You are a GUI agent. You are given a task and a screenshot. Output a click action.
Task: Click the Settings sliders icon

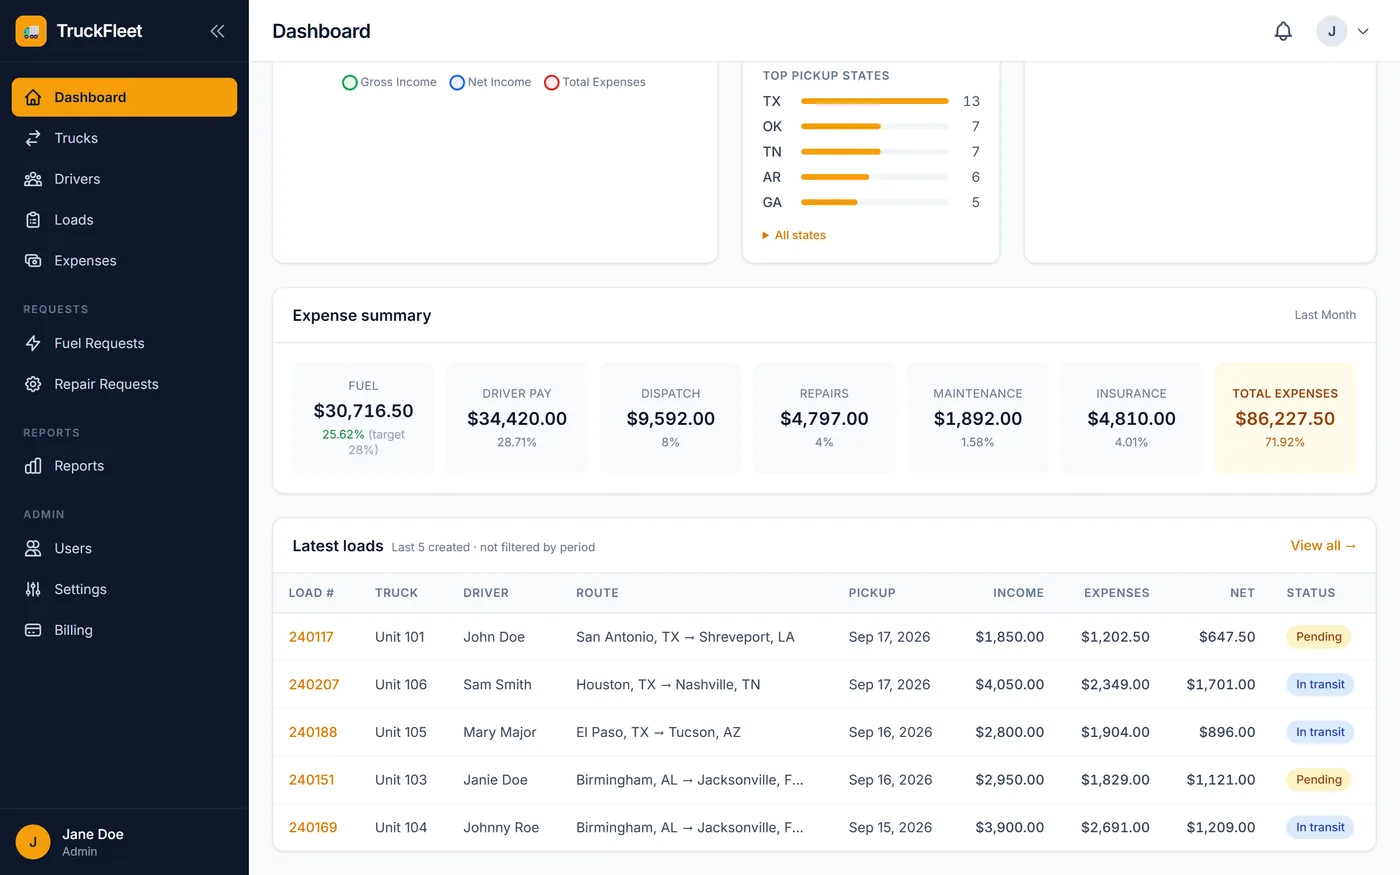[x=33, y=589]
